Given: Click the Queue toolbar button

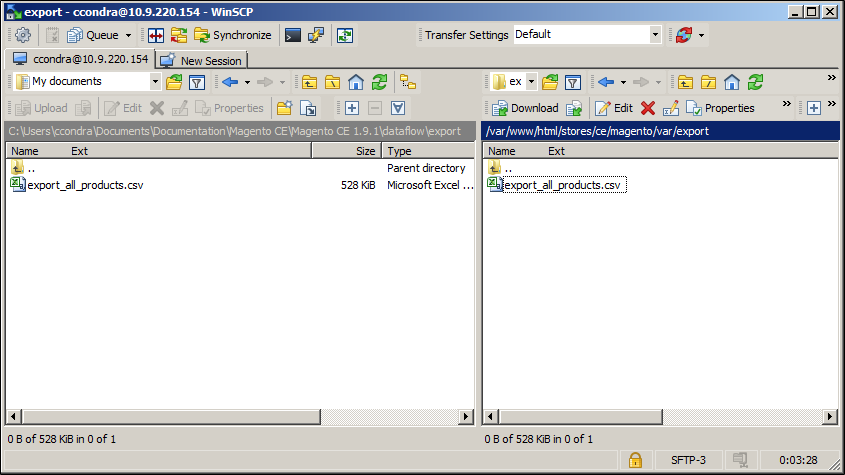Looking at the screenshot, I should 93,35.
